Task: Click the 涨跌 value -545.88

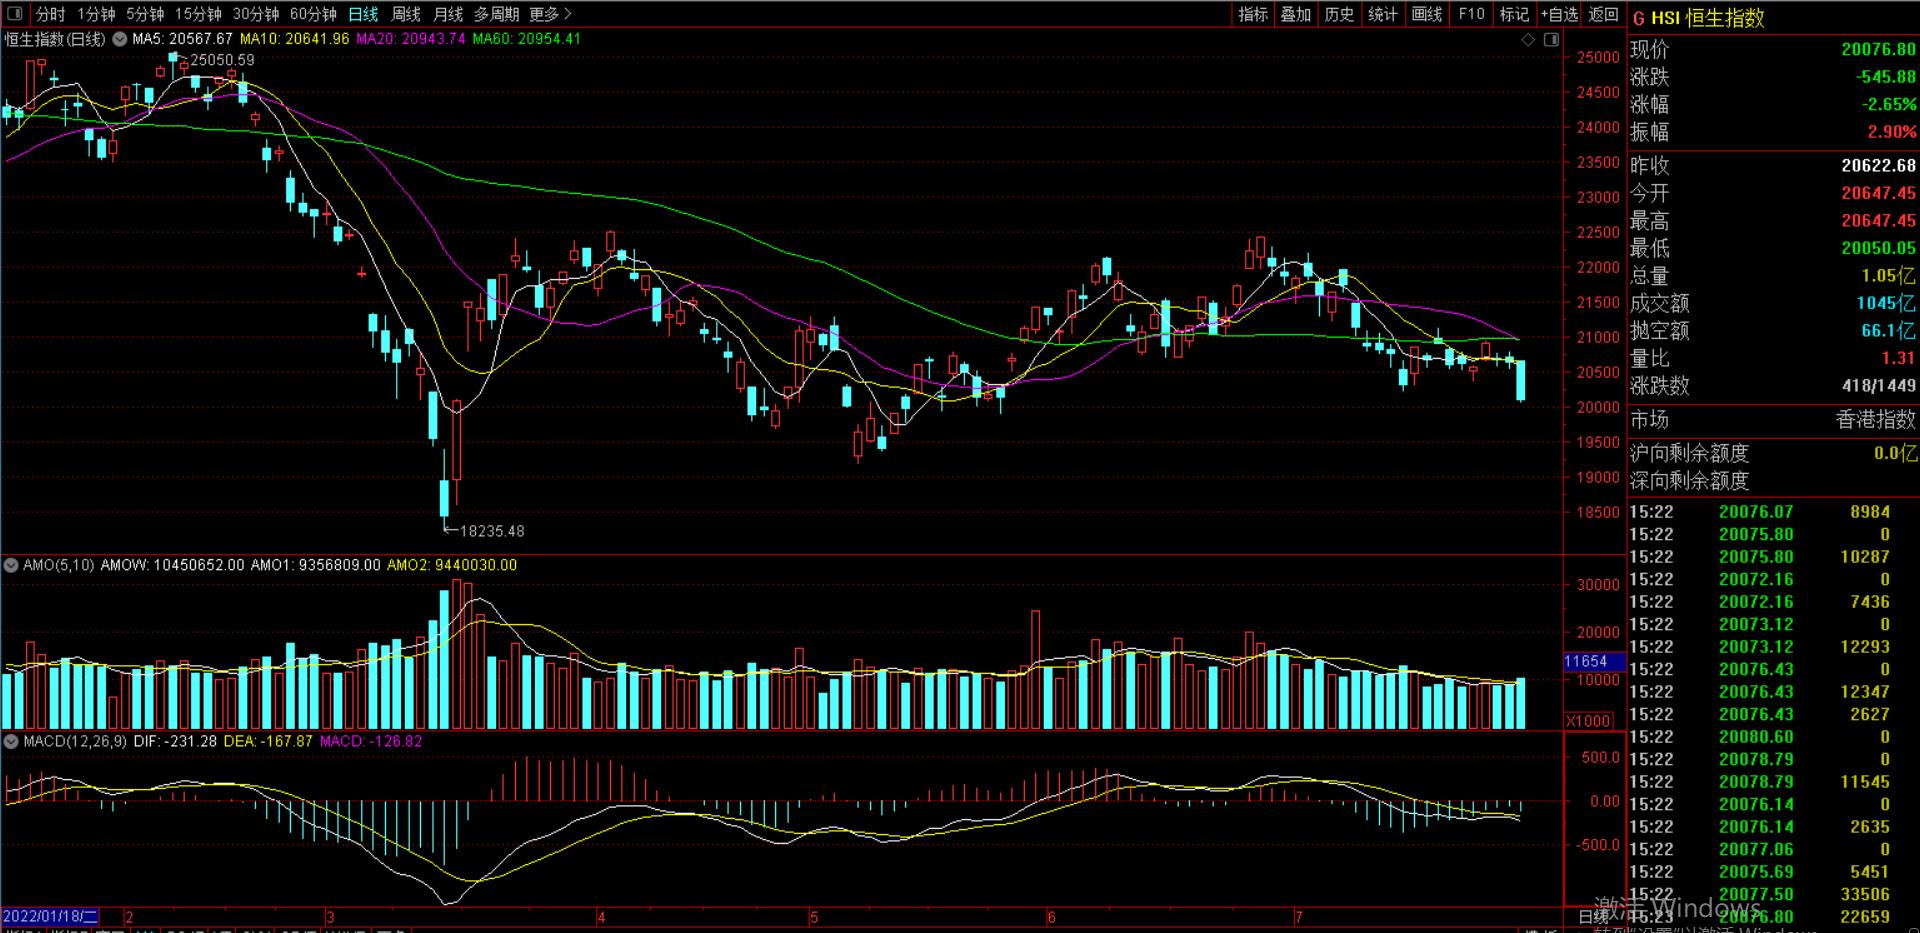Action: point(1885,77)
